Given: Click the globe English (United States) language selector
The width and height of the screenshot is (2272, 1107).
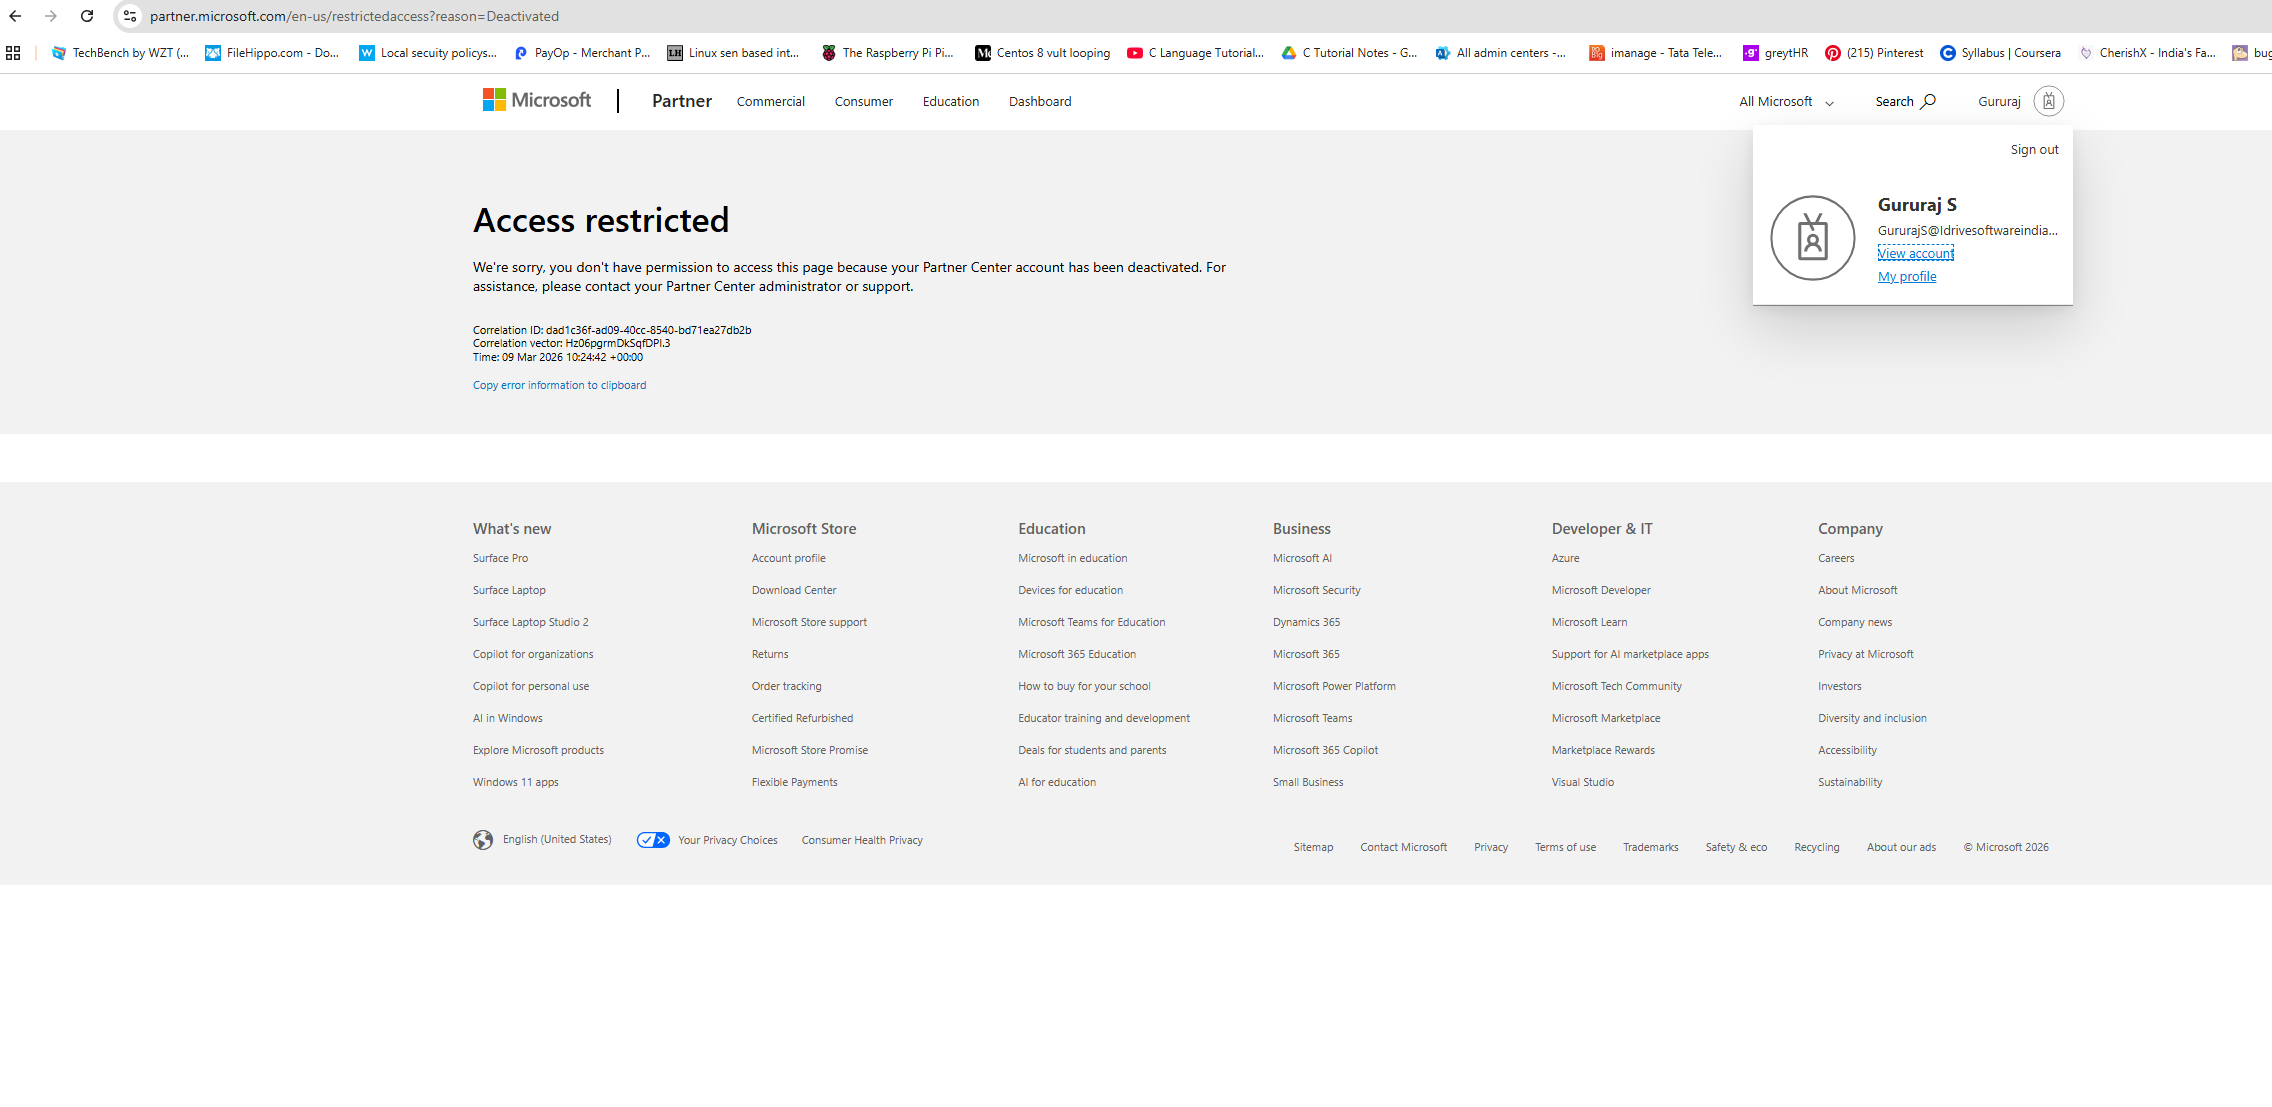Looking at the screenshot, I should pyautogui.click(x=542, y=840).
